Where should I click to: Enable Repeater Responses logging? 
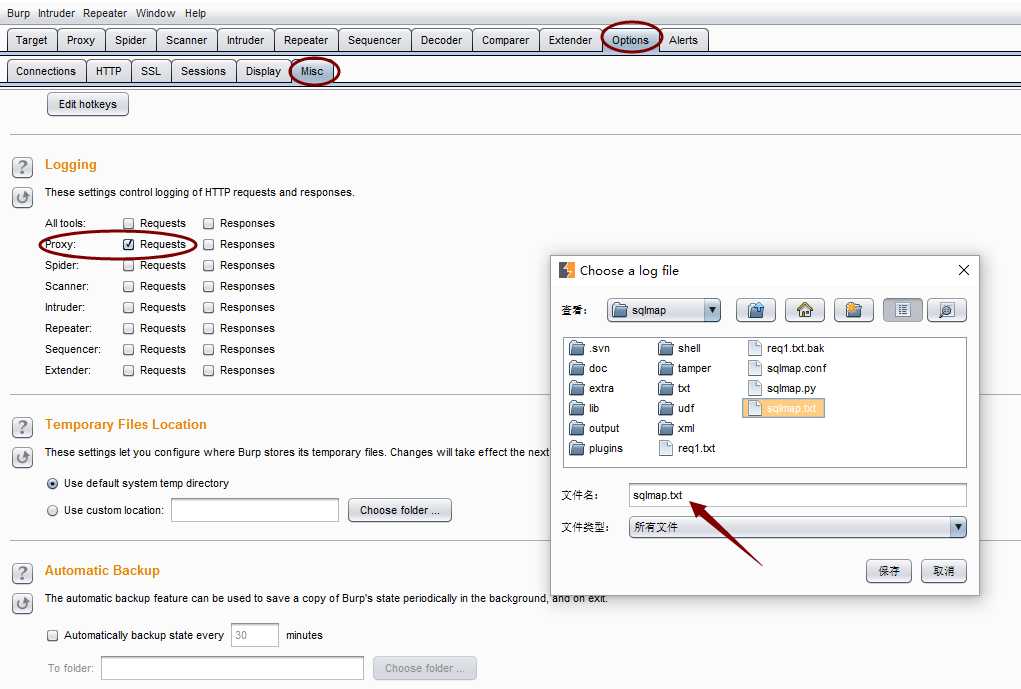[x=208, y=328]
